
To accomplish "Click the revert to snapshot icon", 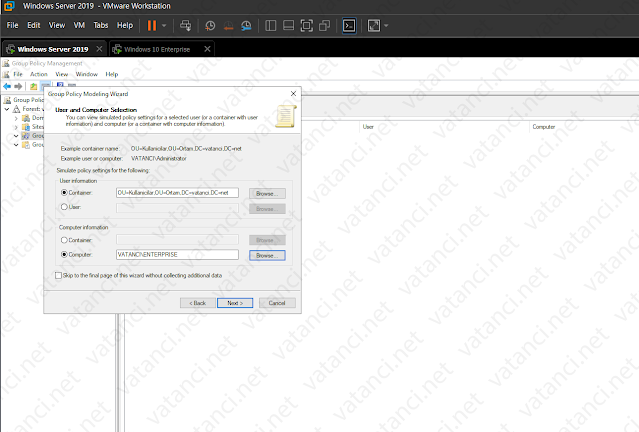I will [x=228, y=26].
